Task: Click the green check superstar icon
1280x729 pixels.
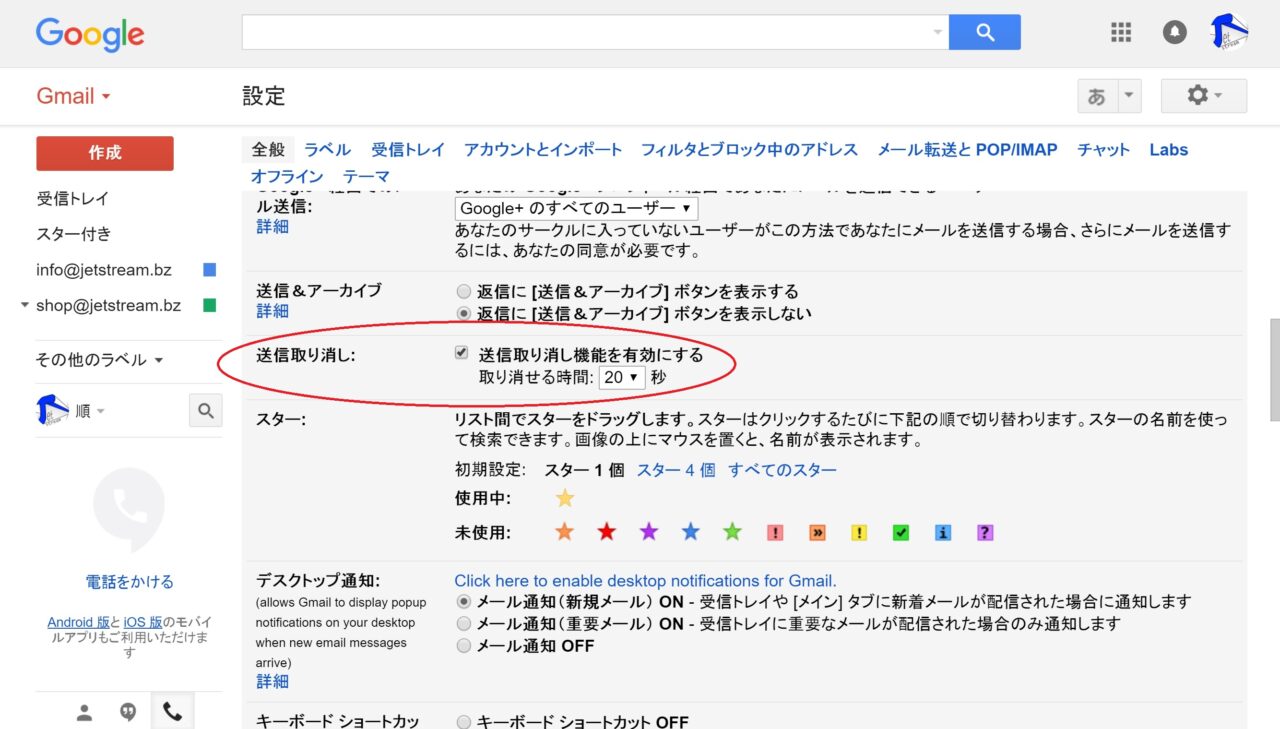Action: [901, 532]
